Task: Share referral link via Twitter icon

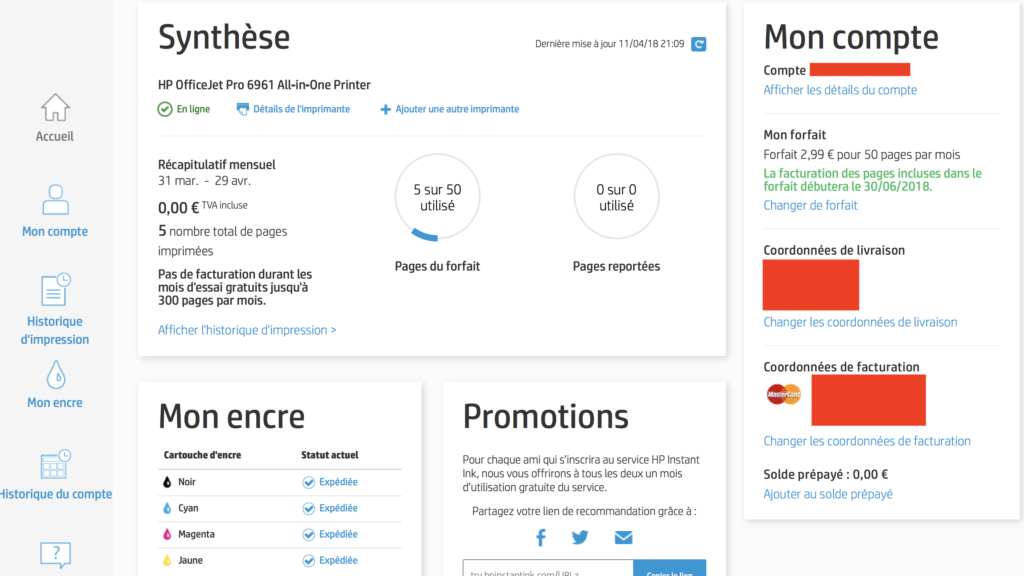Action: 580,538
